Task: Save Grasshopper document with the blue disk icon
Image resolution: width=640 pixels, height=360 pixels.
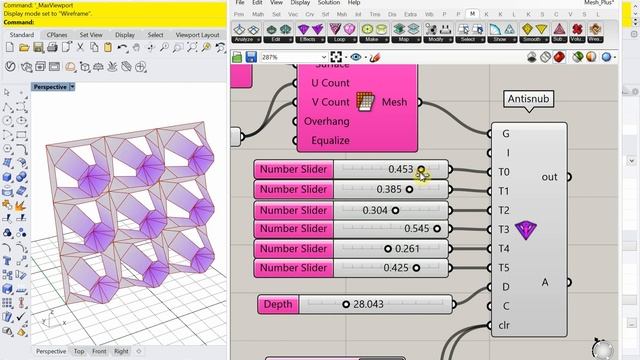Action: (x=251, y=57)
